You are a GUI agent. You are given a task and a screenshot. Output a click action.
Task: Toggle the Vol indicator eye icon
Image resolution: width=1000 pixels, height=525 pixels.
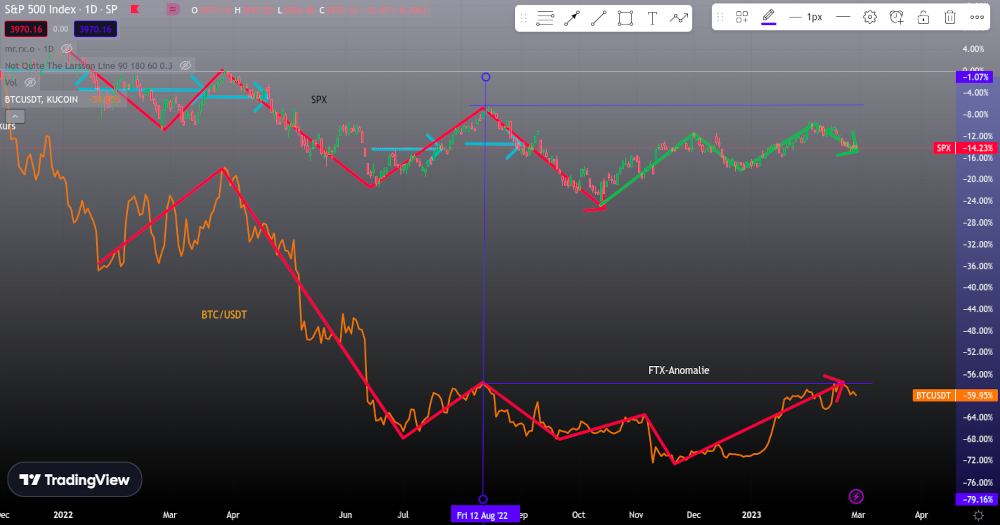pos(30,82)
